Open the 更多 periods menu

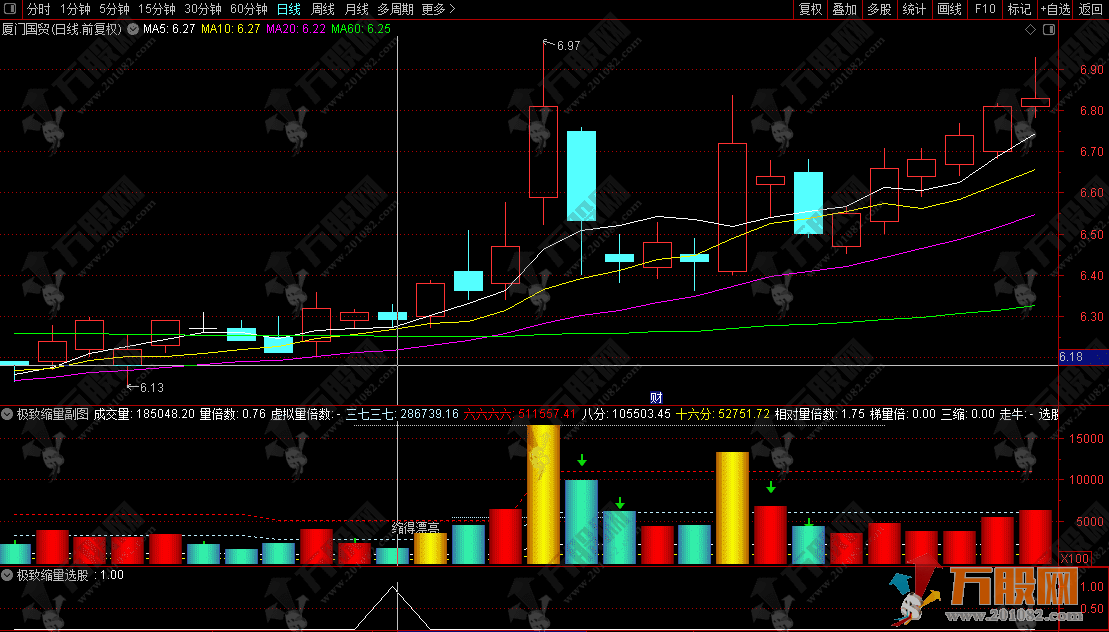coord(438,9)
